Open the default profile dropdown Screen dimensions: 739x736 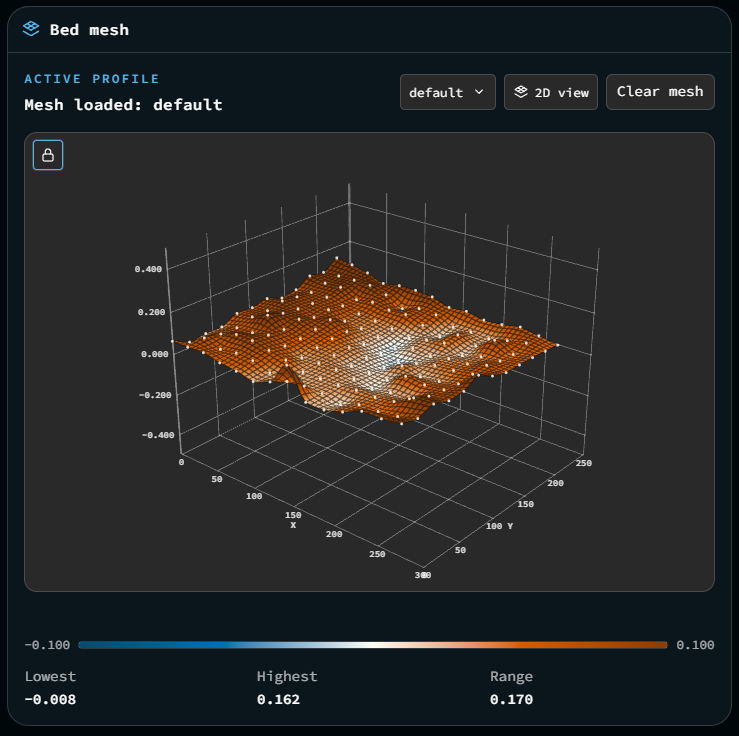[447, 92]
